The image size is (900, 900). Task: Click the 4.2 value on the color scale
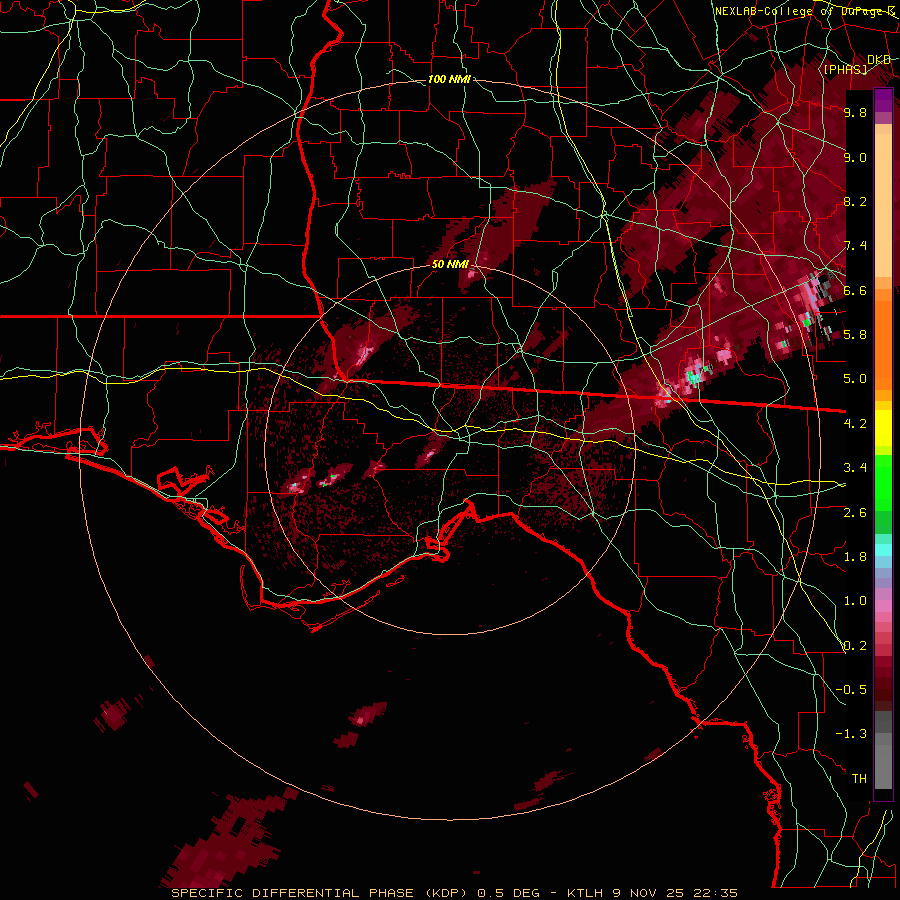(x=855, y=424)
